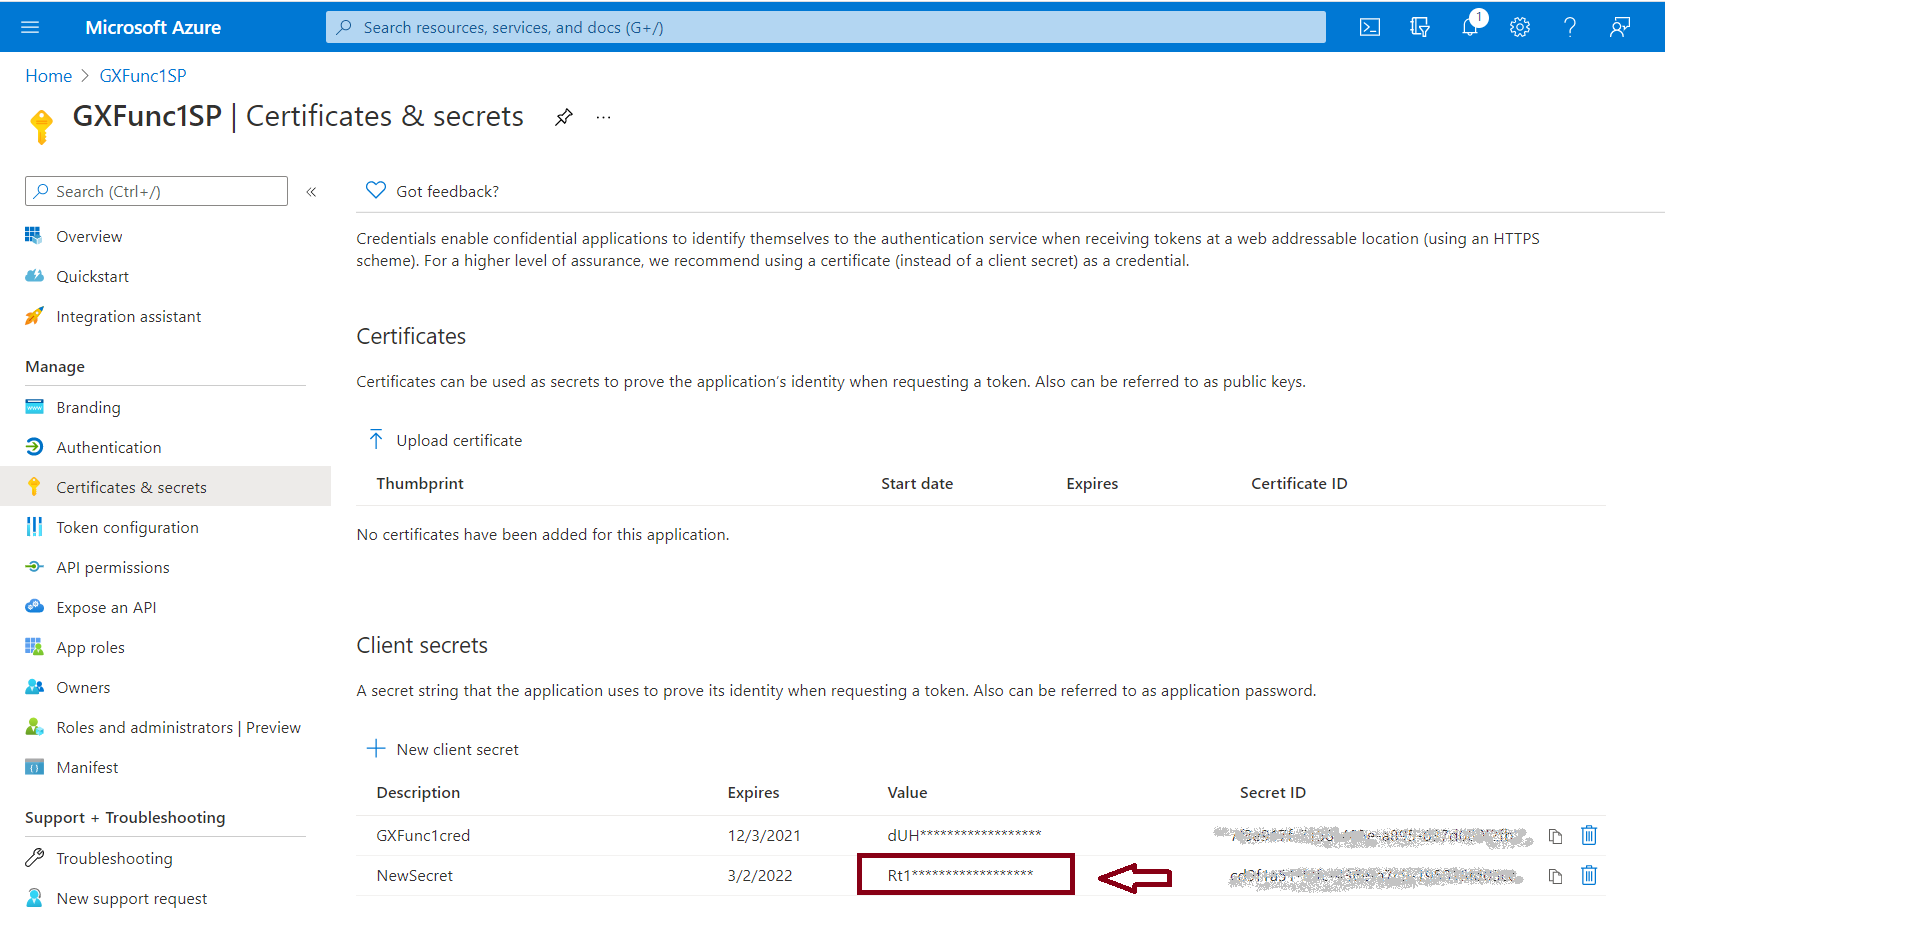This screenshot has width=1914, height=930.
Task: Open portal settings gear
Action: 1520,27
